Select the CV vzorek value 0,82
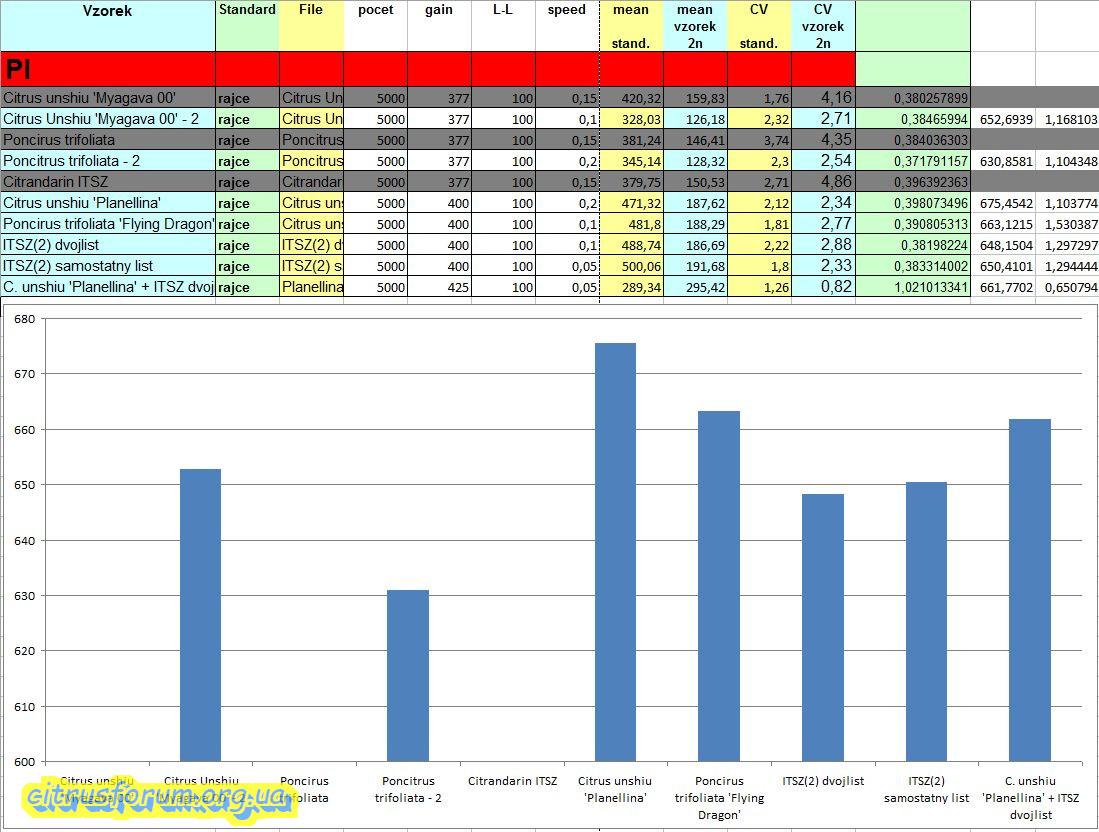Screen dimensions: 1099x832 823,287
